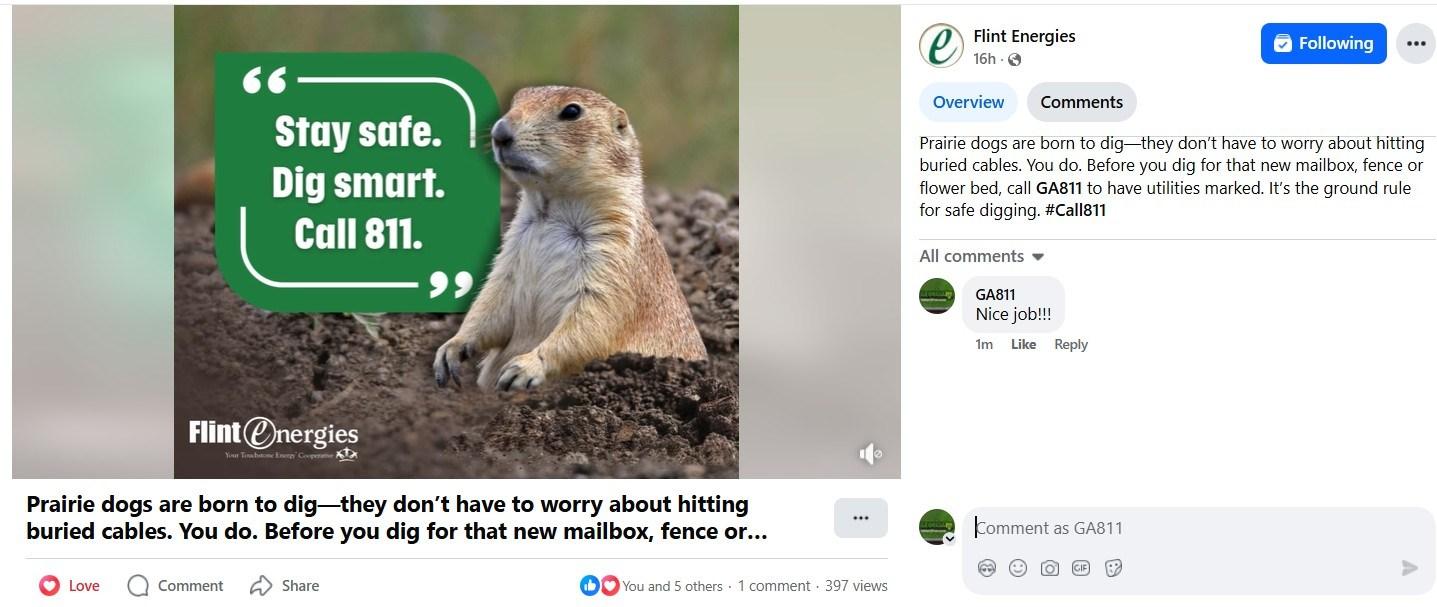Image resolution: width=1437 pixels, height=607 pixels.
Task: Add a GIF to the comment
Action: pyautogui.click(x=1081, y=568)
